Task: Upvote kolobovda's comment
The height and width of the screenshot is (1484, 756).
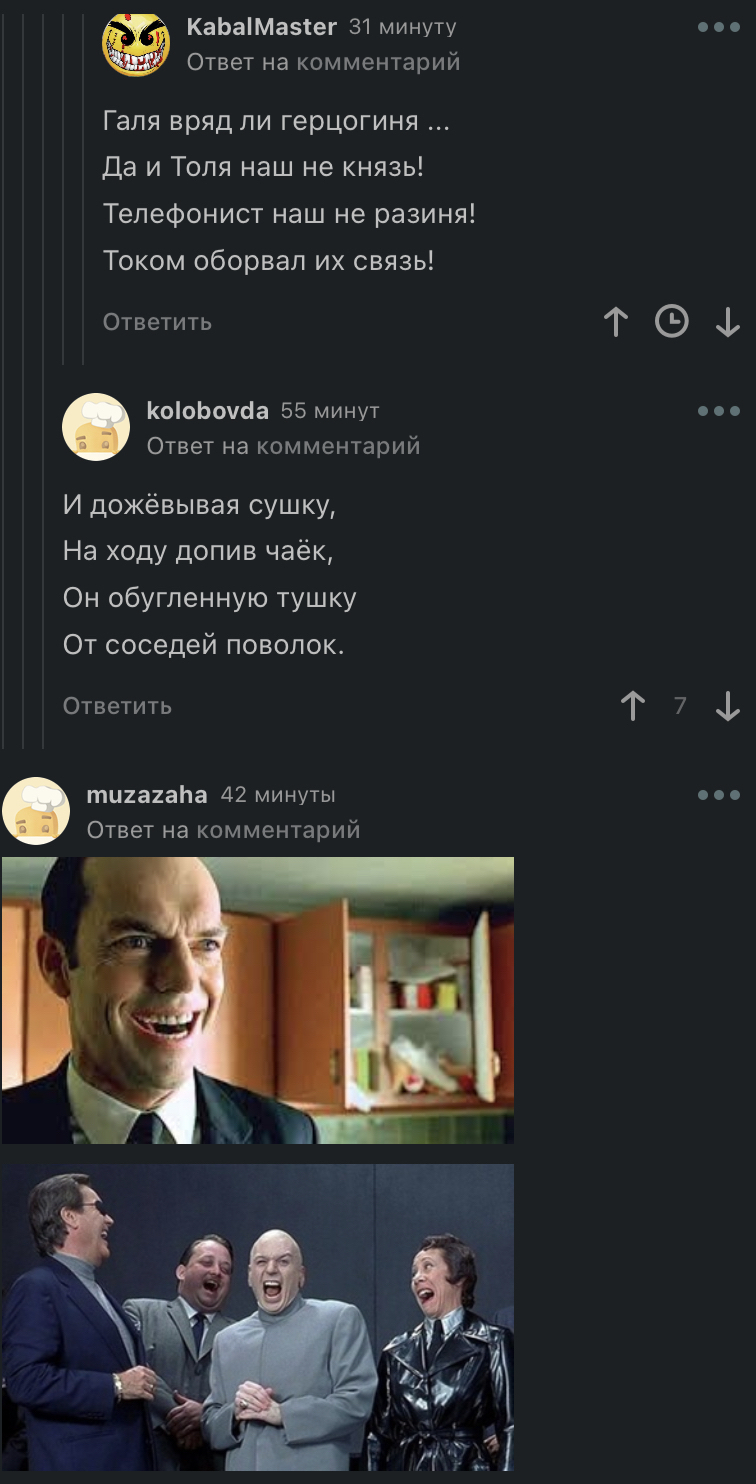Action: [x=632, y=706]
